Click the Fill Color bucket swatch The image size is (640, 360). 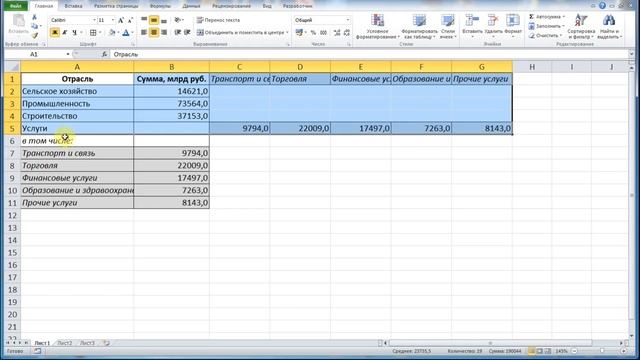coord(111,32)
